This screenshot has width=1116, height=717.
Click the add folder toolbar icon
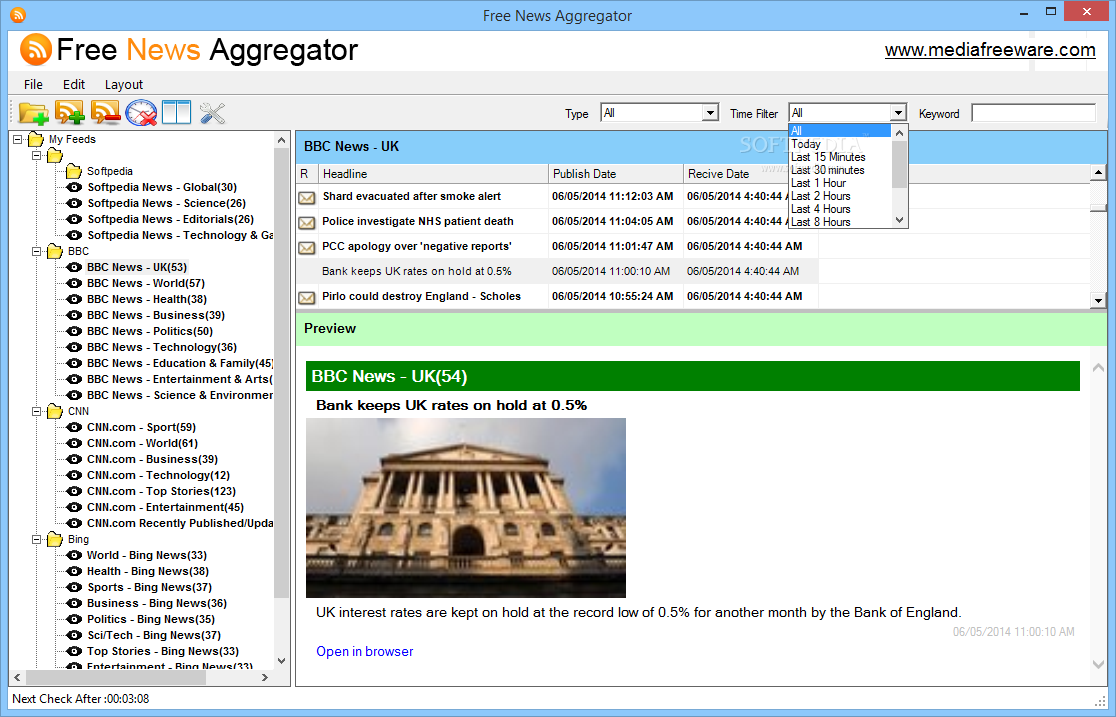pyautogui.click(x=33, y=113)
